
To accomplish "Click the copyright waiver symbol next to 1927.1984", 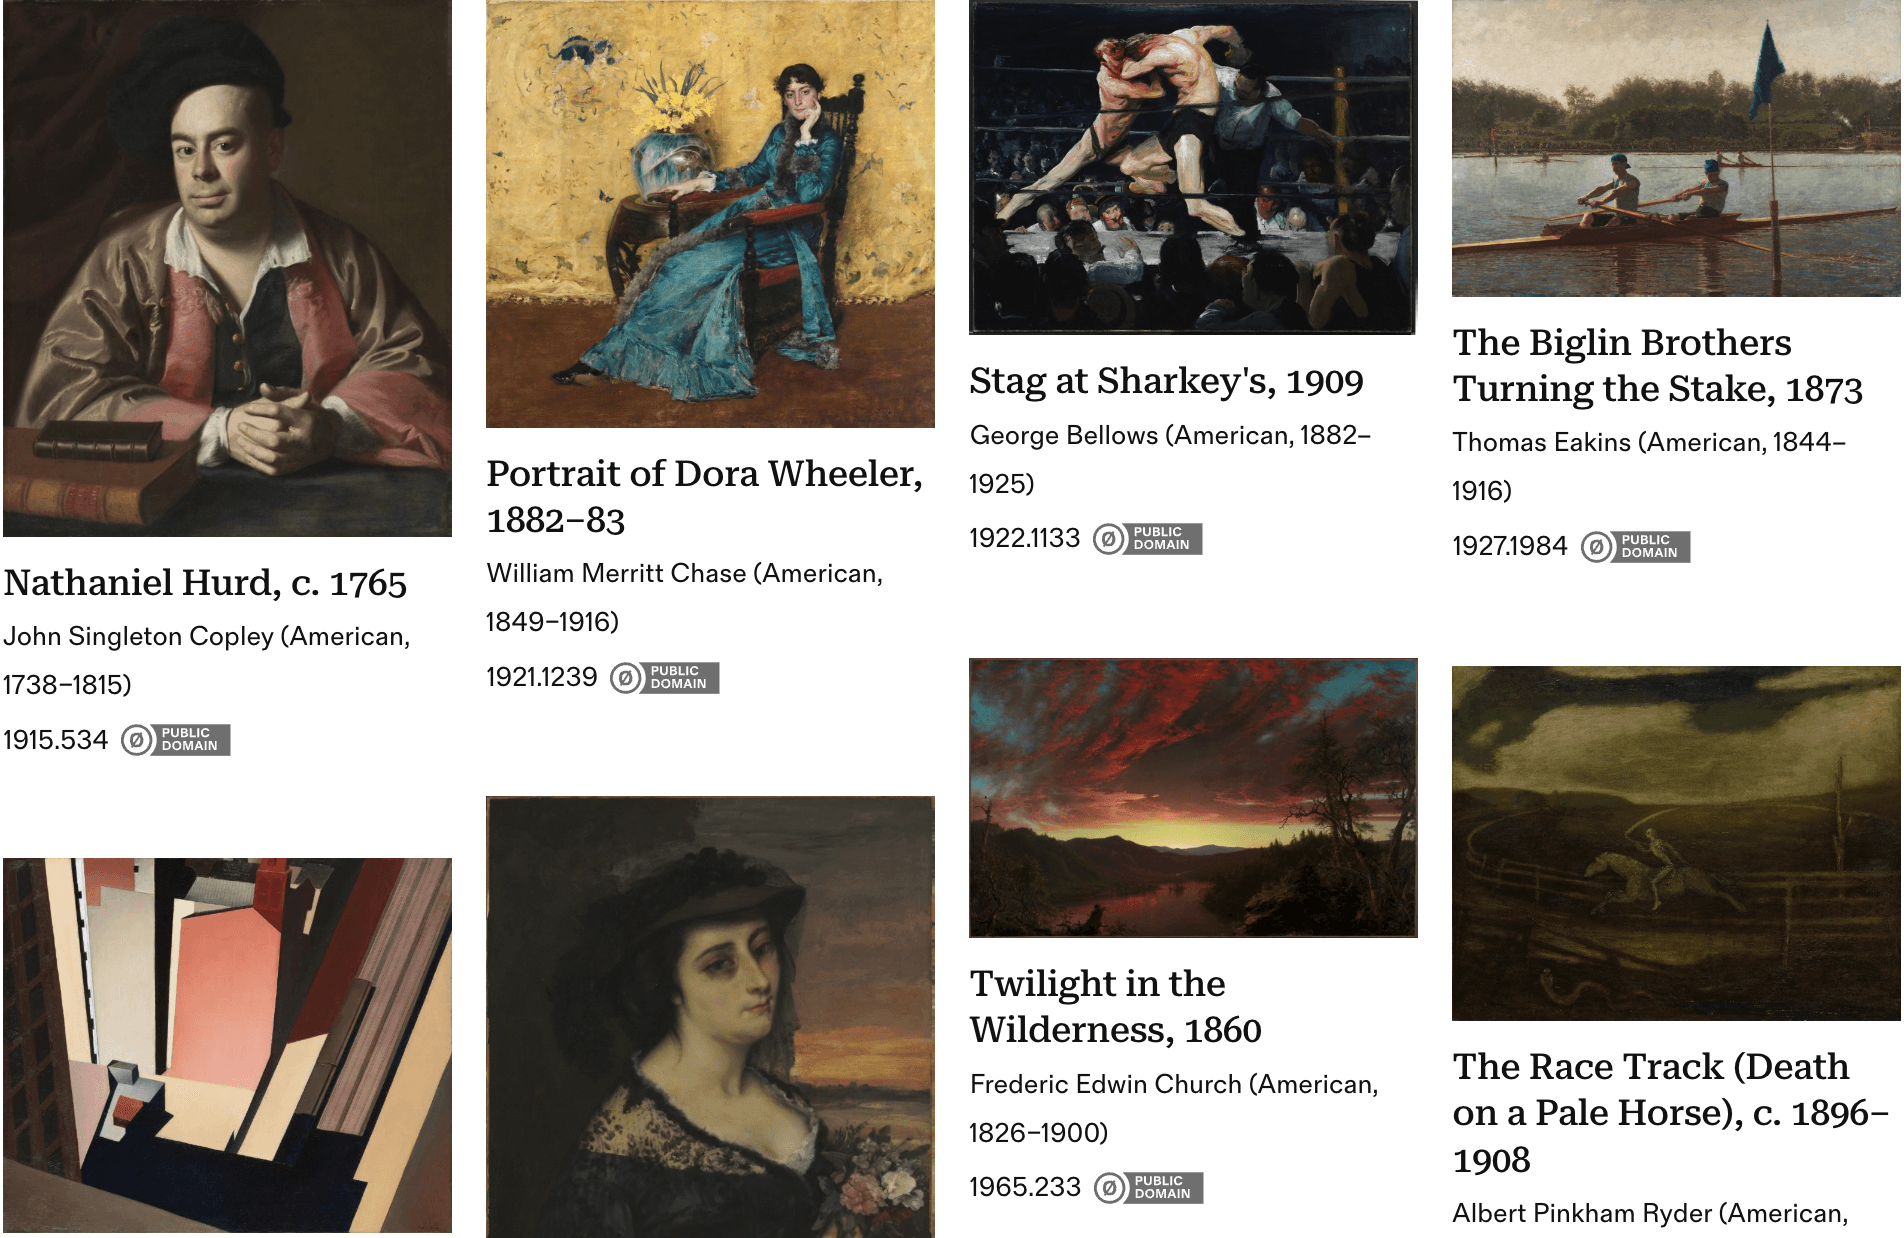I will (x=1596, y=545).
